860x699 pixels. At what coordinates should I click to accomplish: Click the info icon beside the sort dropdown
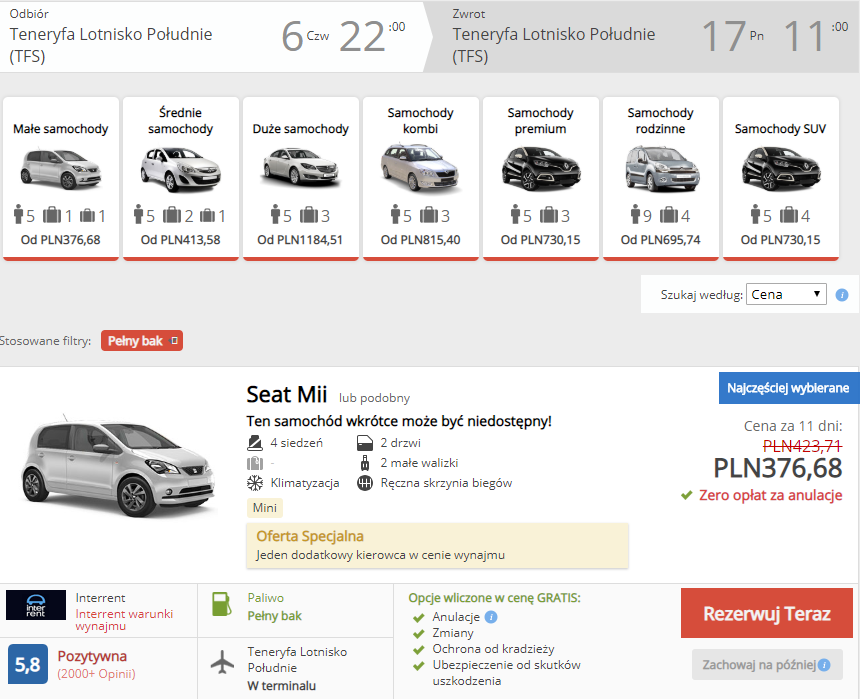(841, 295)
